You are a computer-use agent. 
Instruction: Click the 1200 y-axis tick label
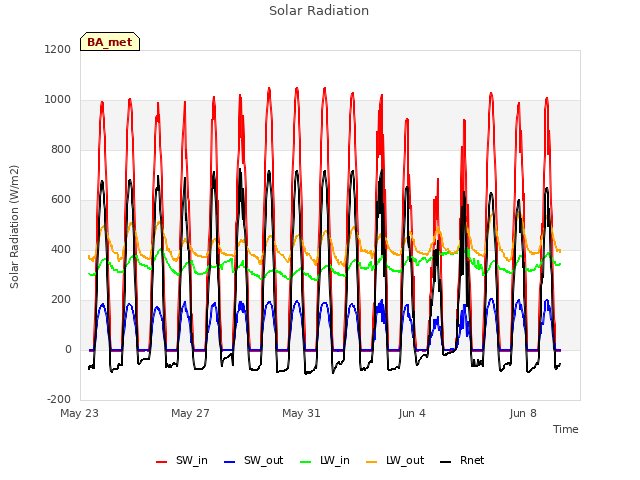pyautogui.click(x=58, y=49)
